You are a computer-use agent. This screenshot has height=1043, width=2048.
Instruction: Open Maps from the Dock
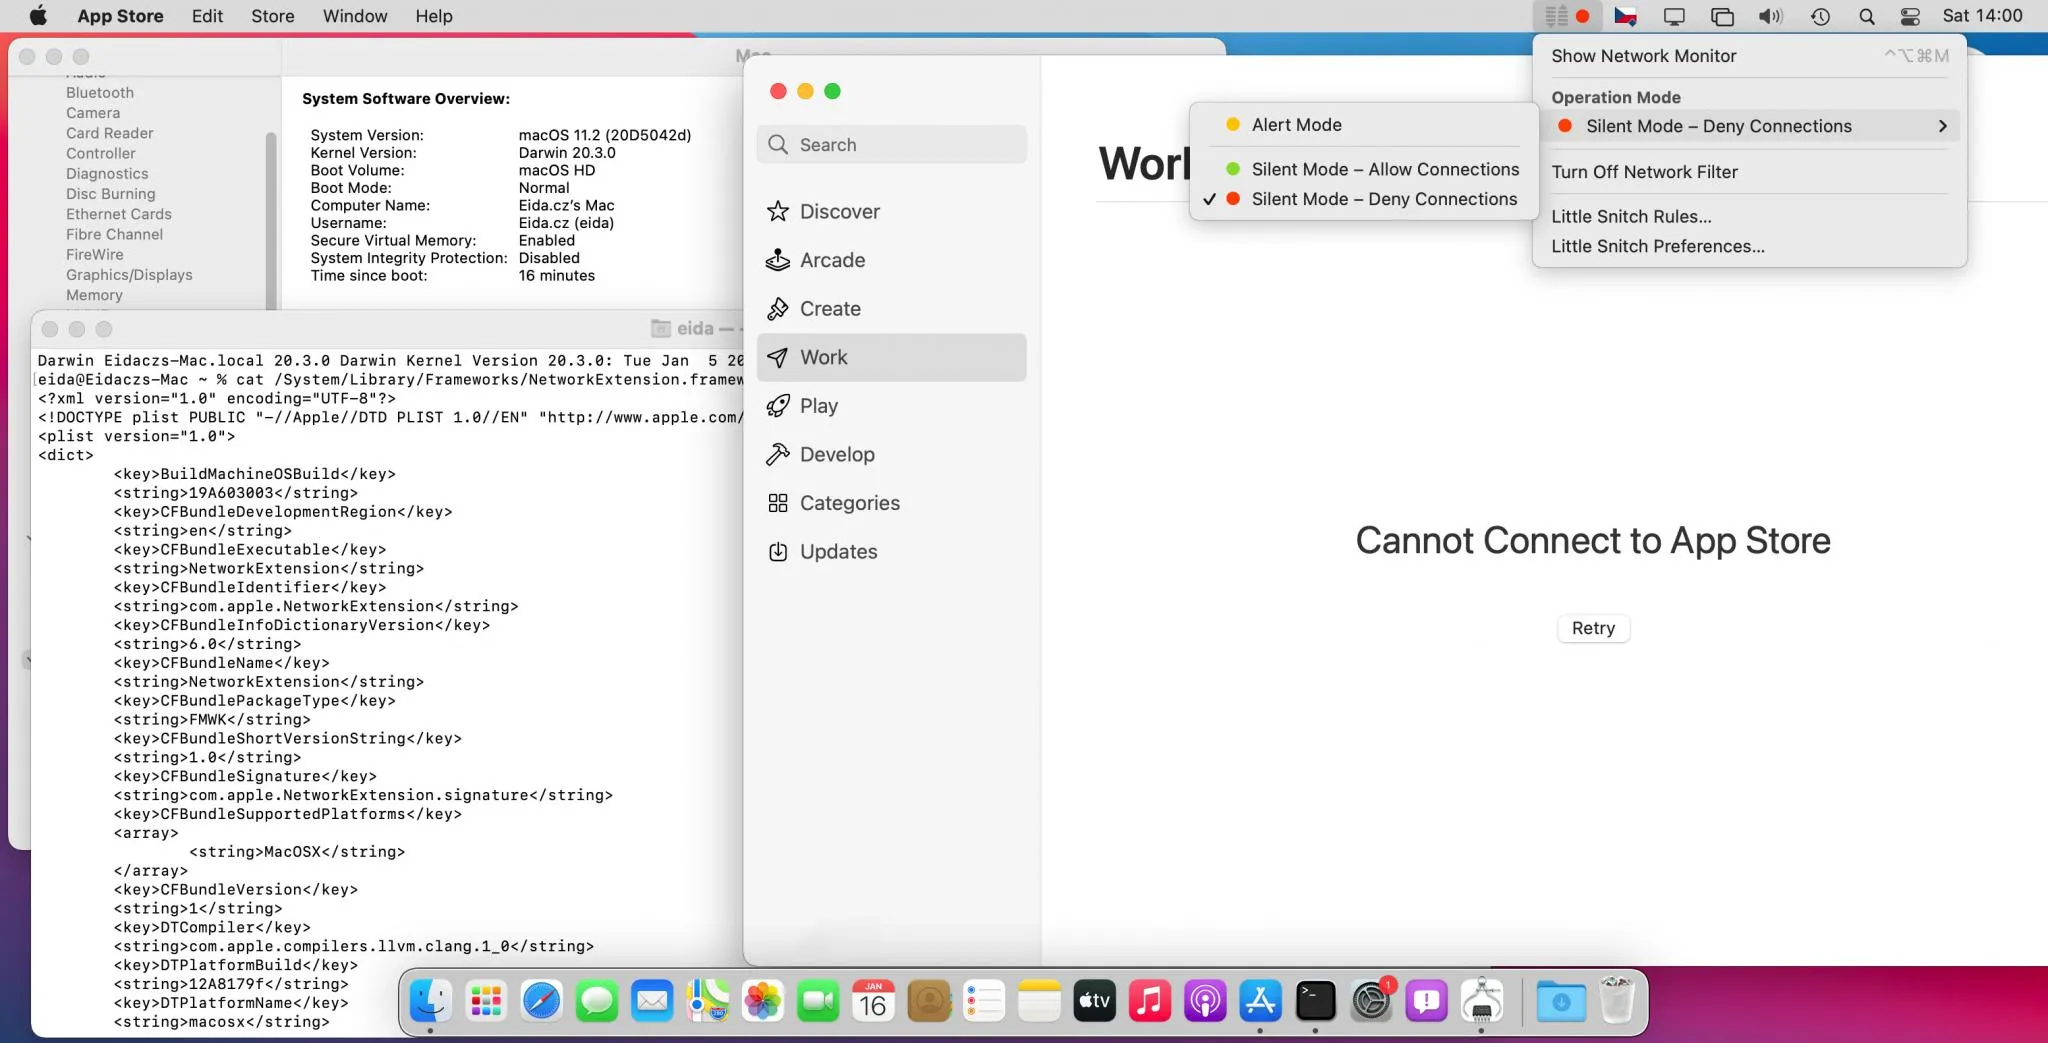pos(707,1000)
